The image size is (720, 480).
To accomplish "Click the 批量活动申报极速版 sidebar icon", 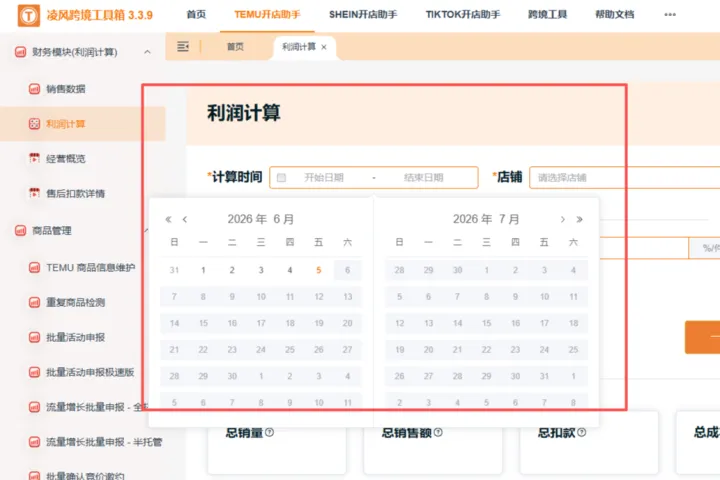I will [x=34, y=372].
